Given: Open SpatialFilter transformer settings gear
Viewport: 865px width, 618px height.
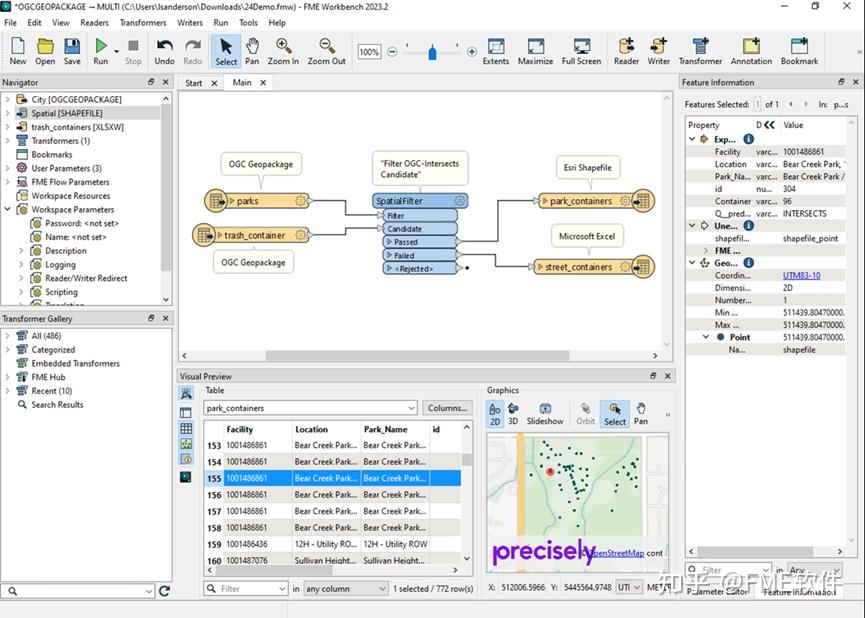Looking at the screenshot, I should click(x=459, y=201).
